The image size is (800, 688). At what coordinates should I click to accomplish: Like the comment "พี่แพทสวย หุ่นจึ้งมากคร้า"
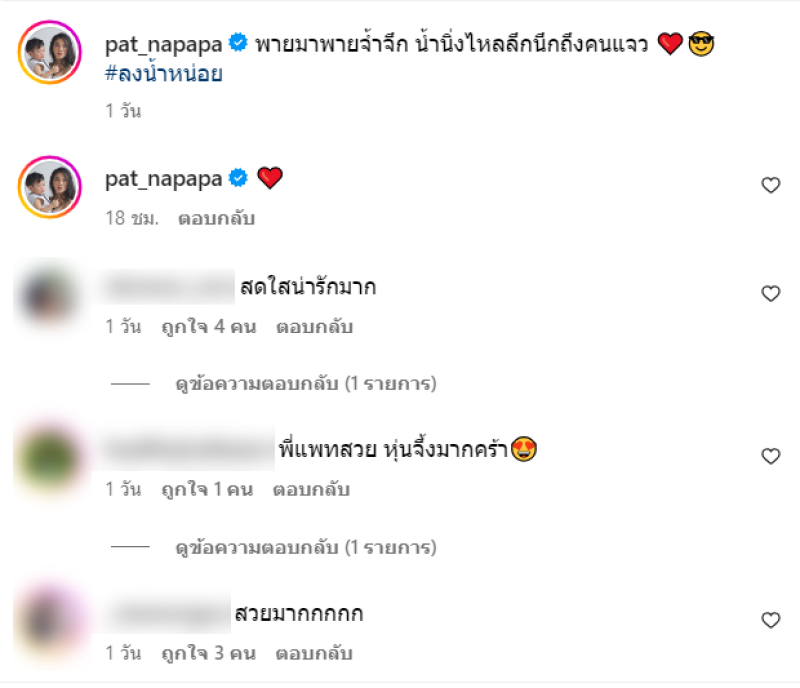(x=770, y=456)
